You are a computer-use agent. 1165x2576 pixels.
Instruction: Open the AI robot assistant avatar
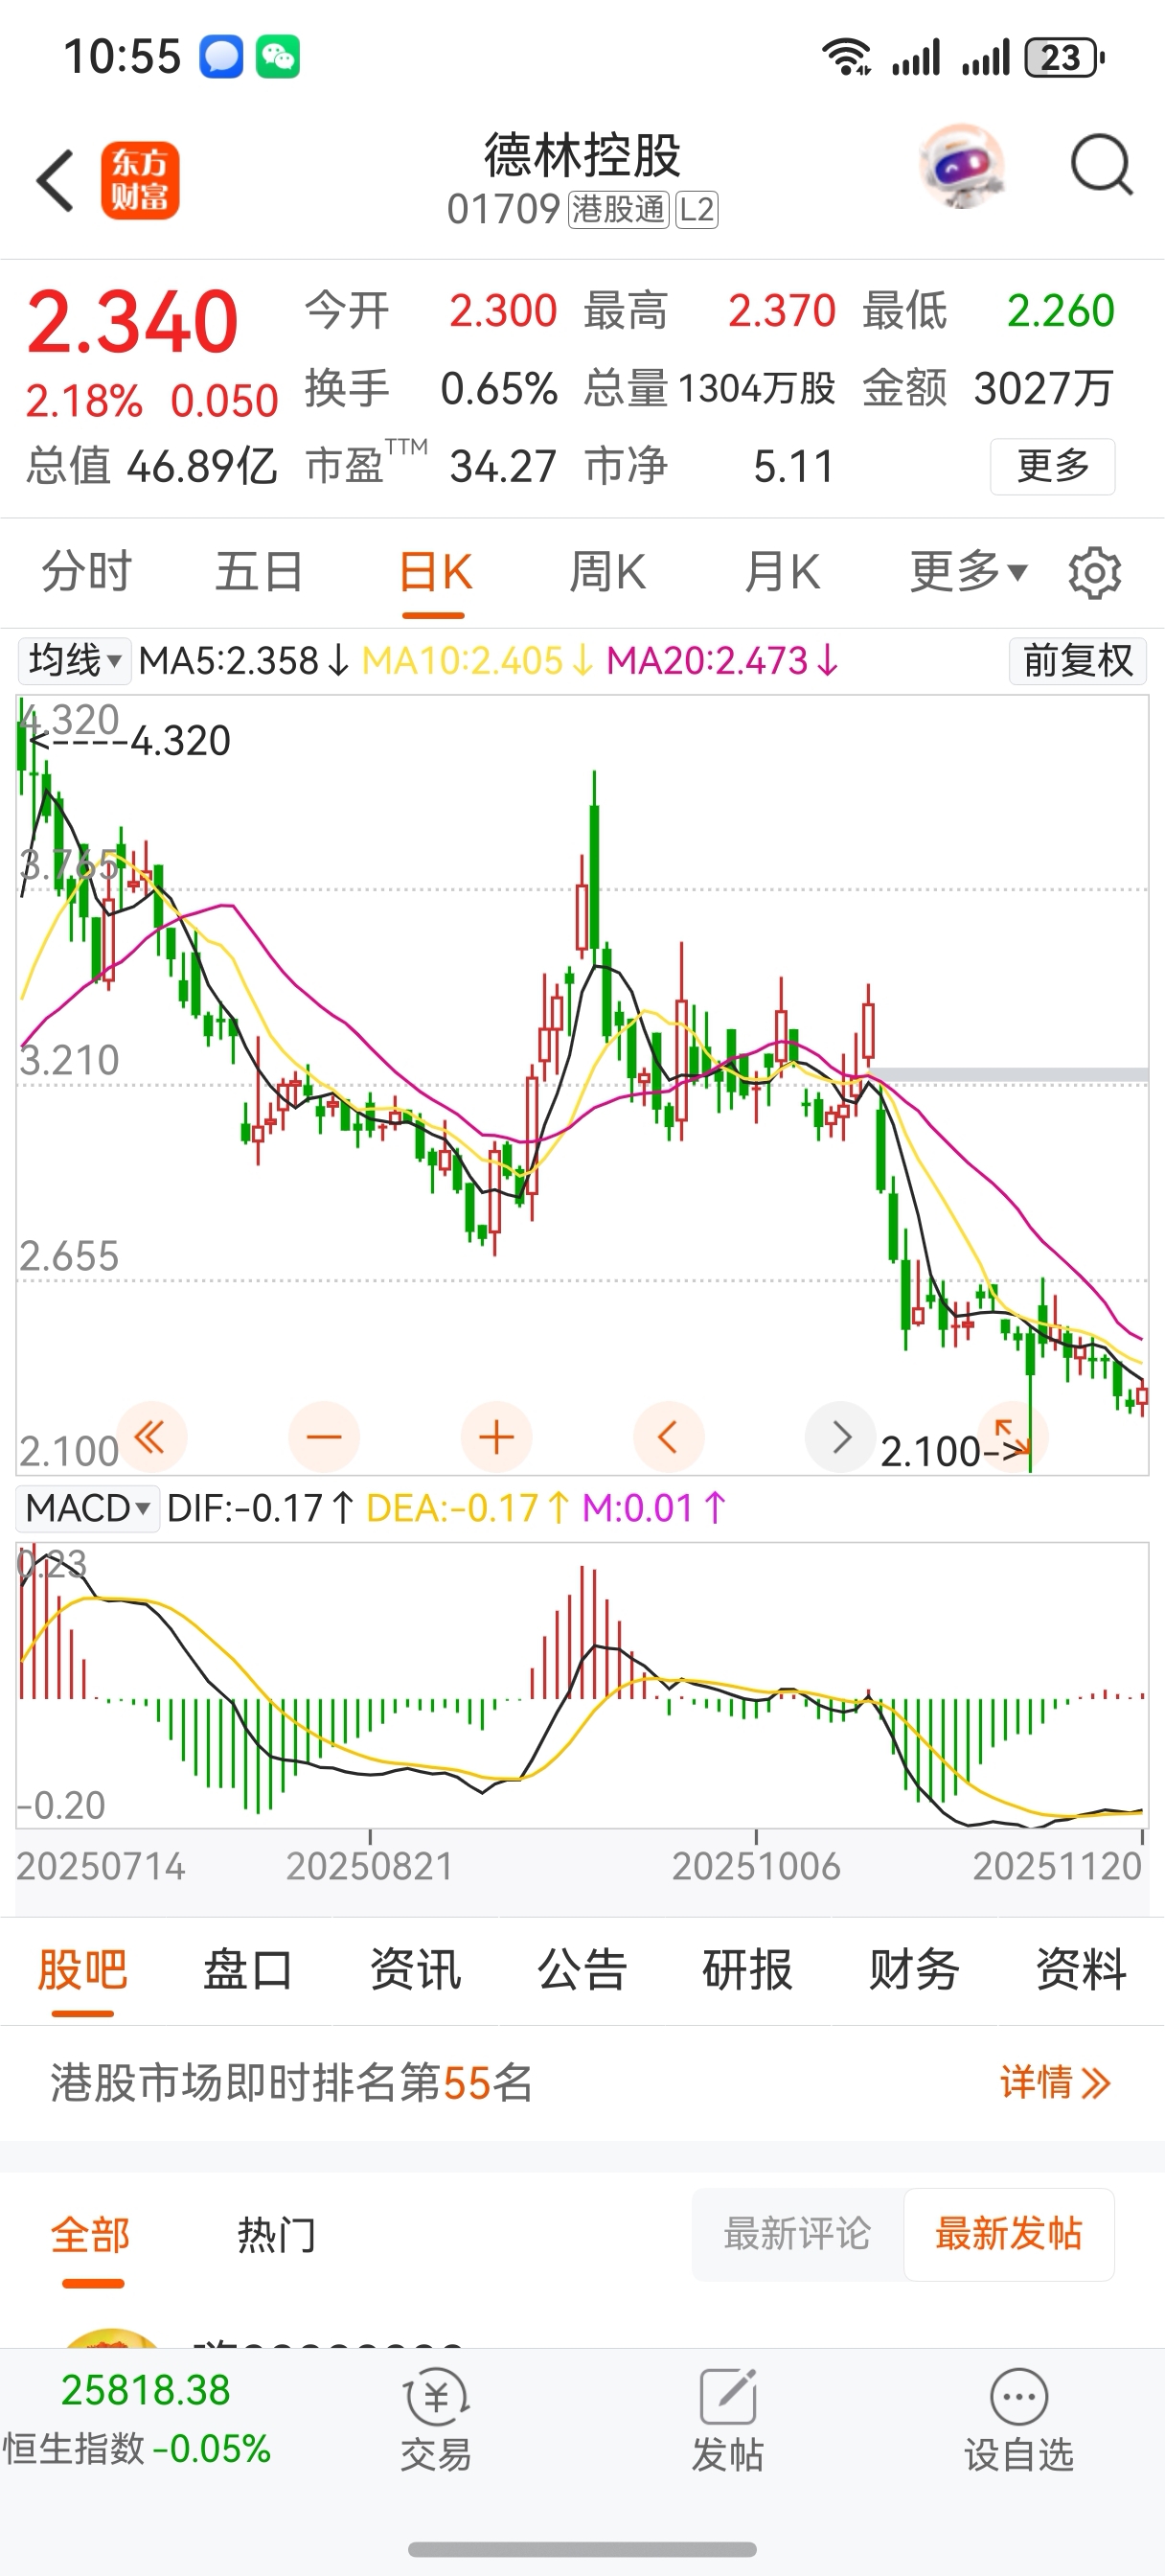962,166
